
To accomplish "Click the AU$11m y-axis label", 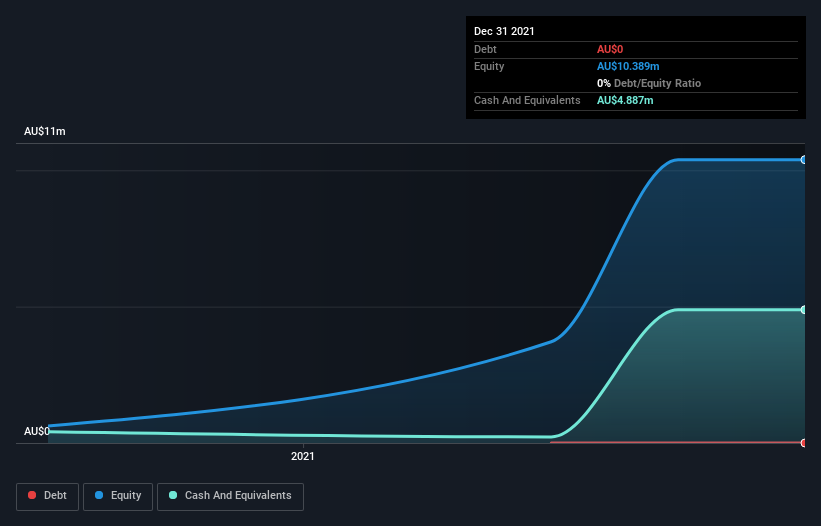I will (x=45, y=131).
